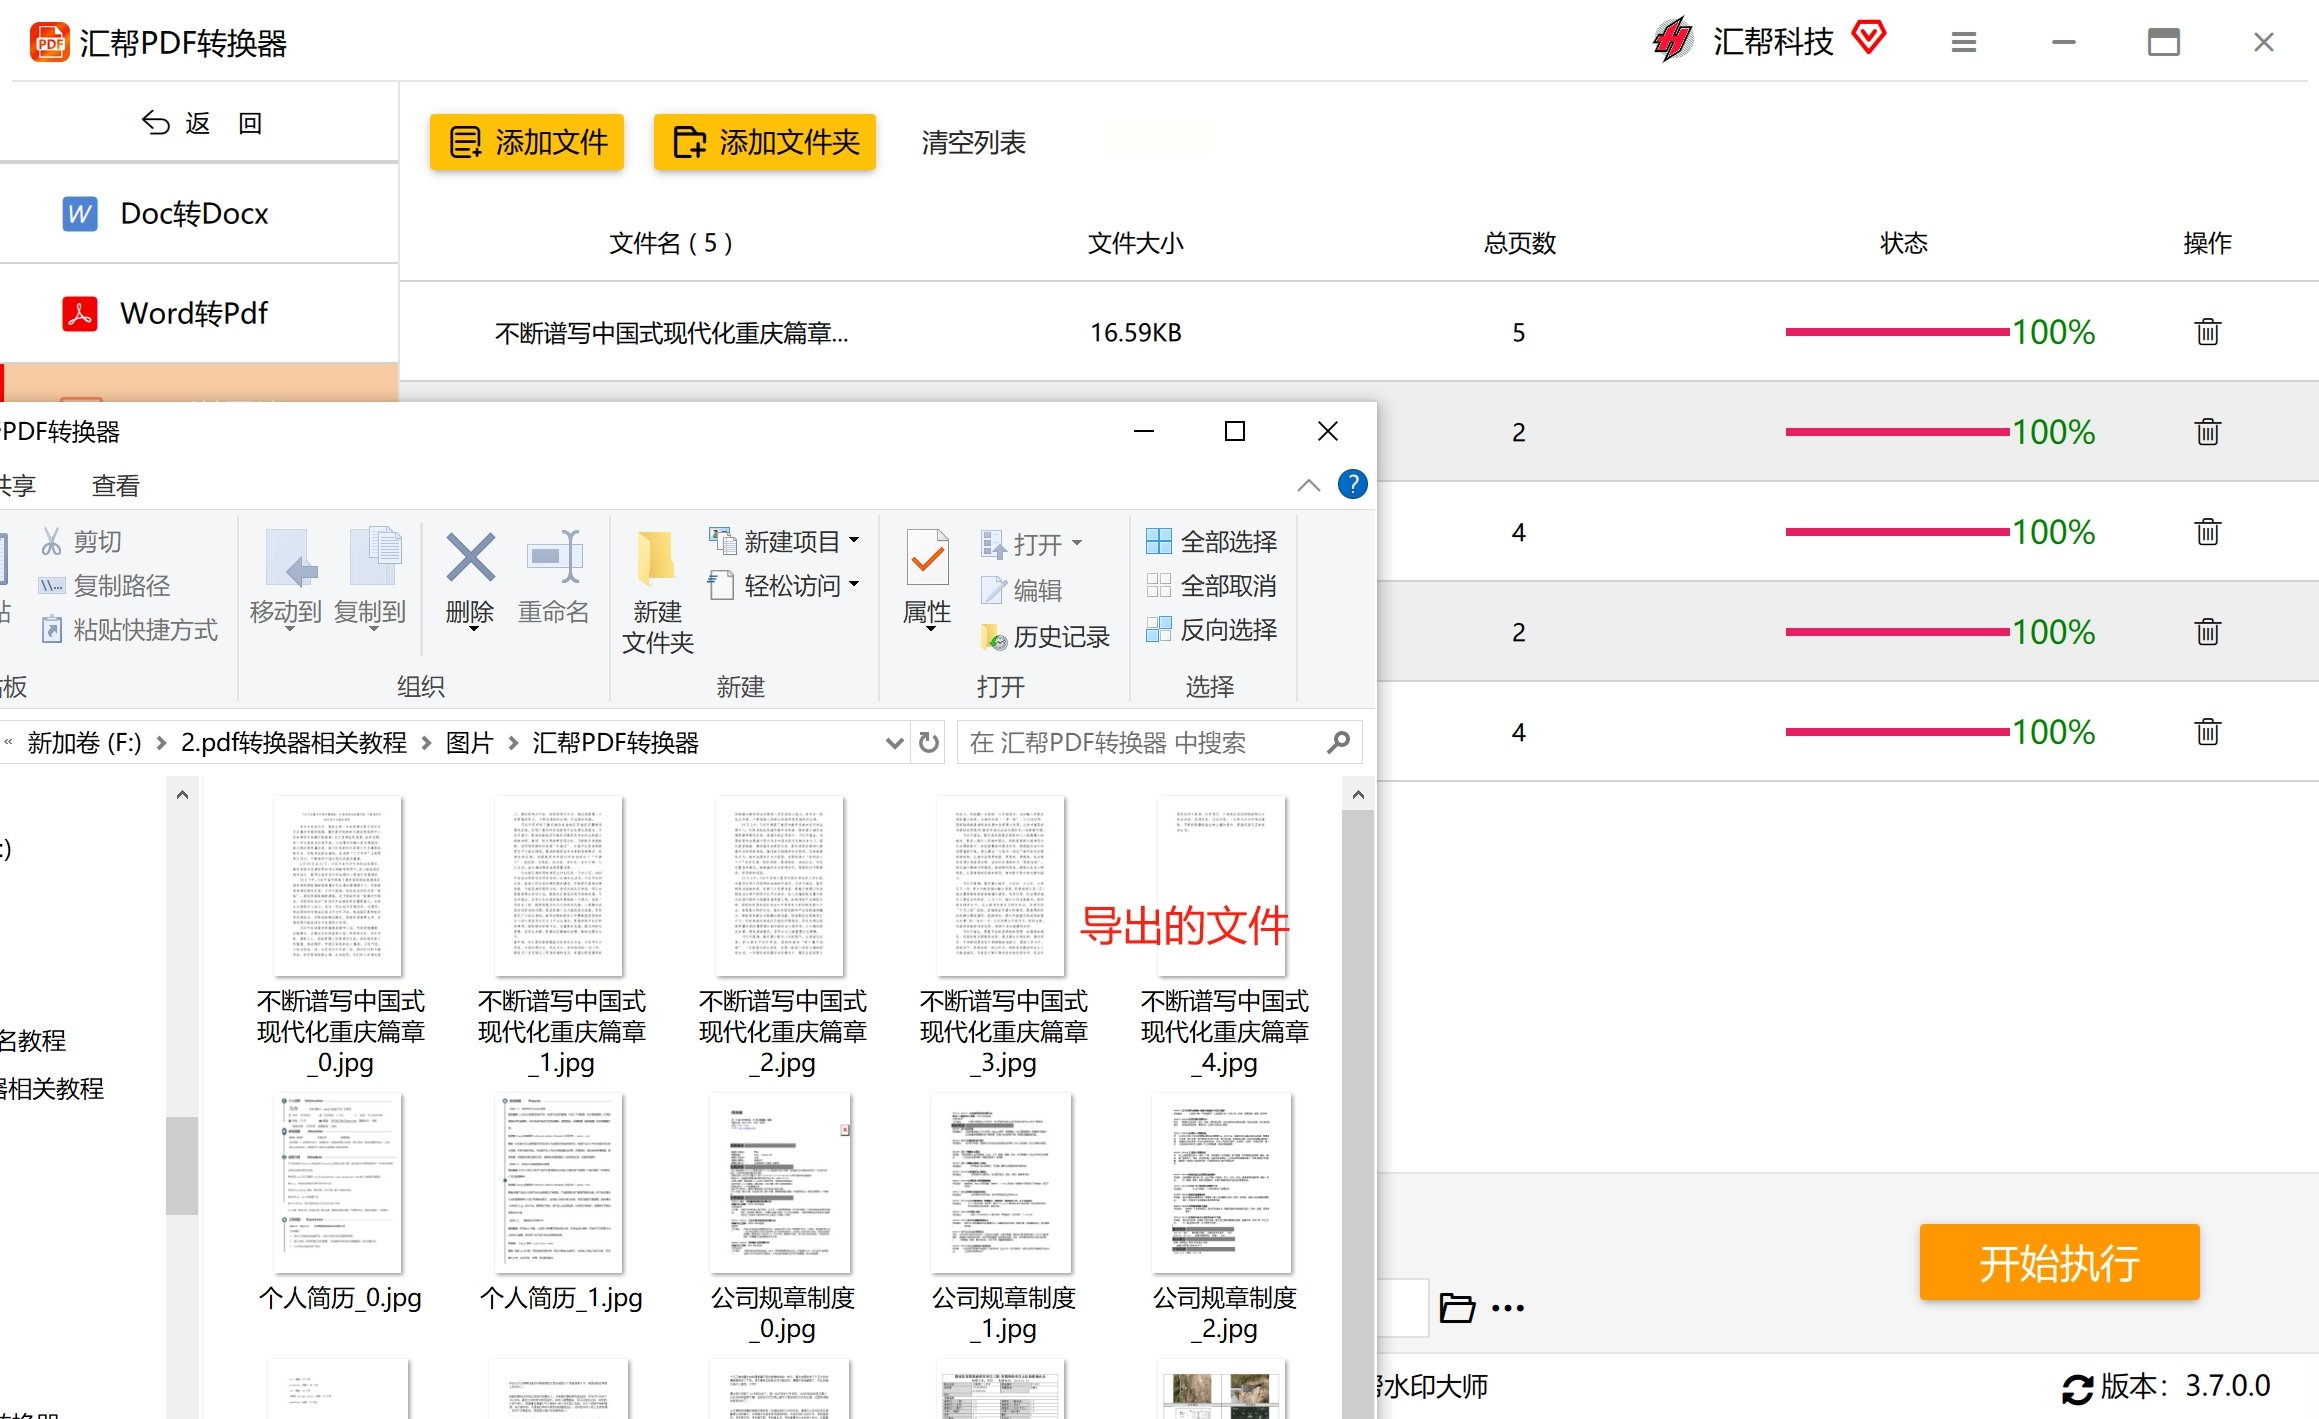Click Invert Selection option
The width and height of the screenshot is (2319, 1419).
click(x=1211, y=630)
